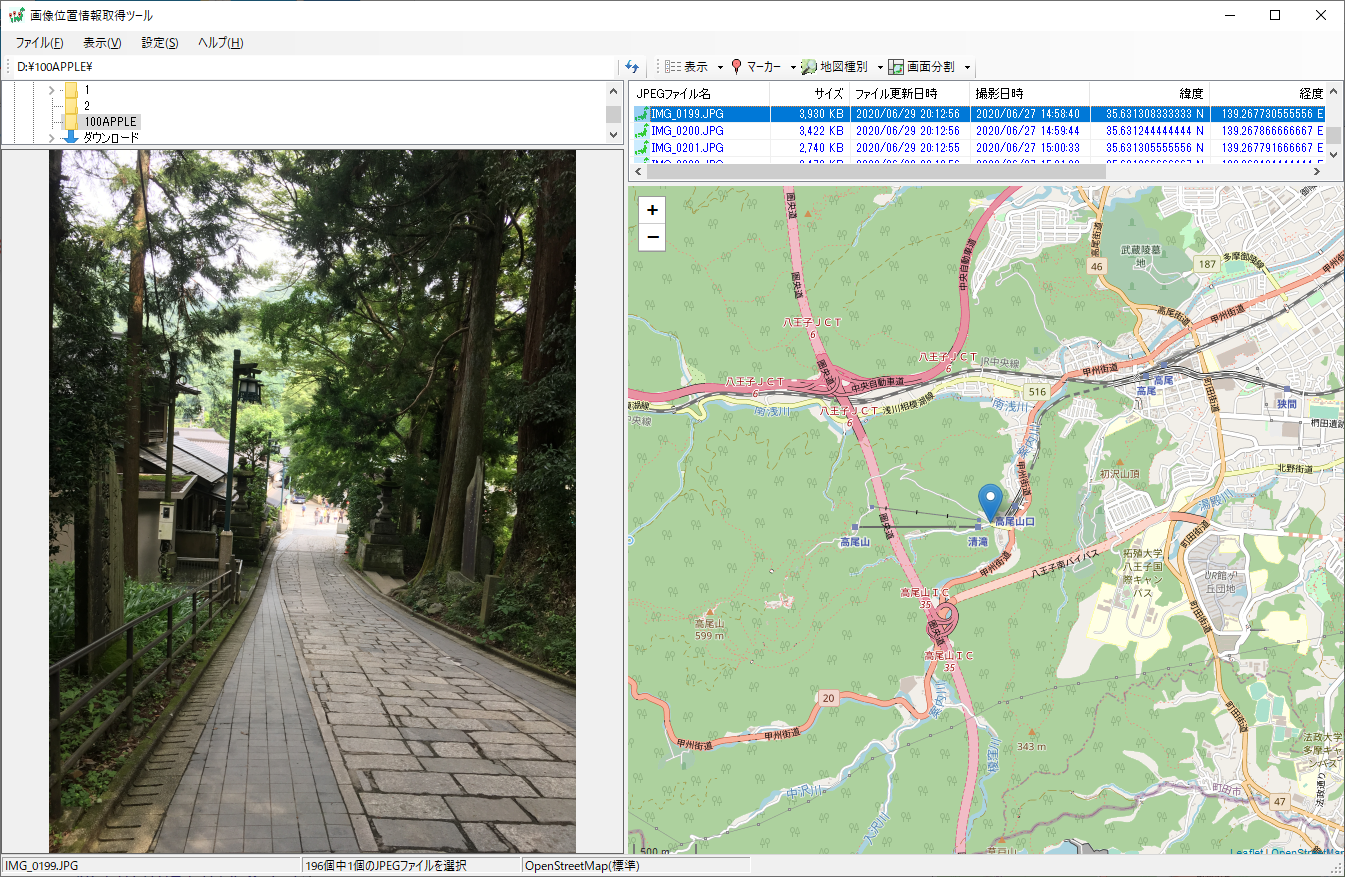Viewport: 1345px width, 877px height.
Task: Click the route 516 shield on the map
Action: tap(1037, 393)
